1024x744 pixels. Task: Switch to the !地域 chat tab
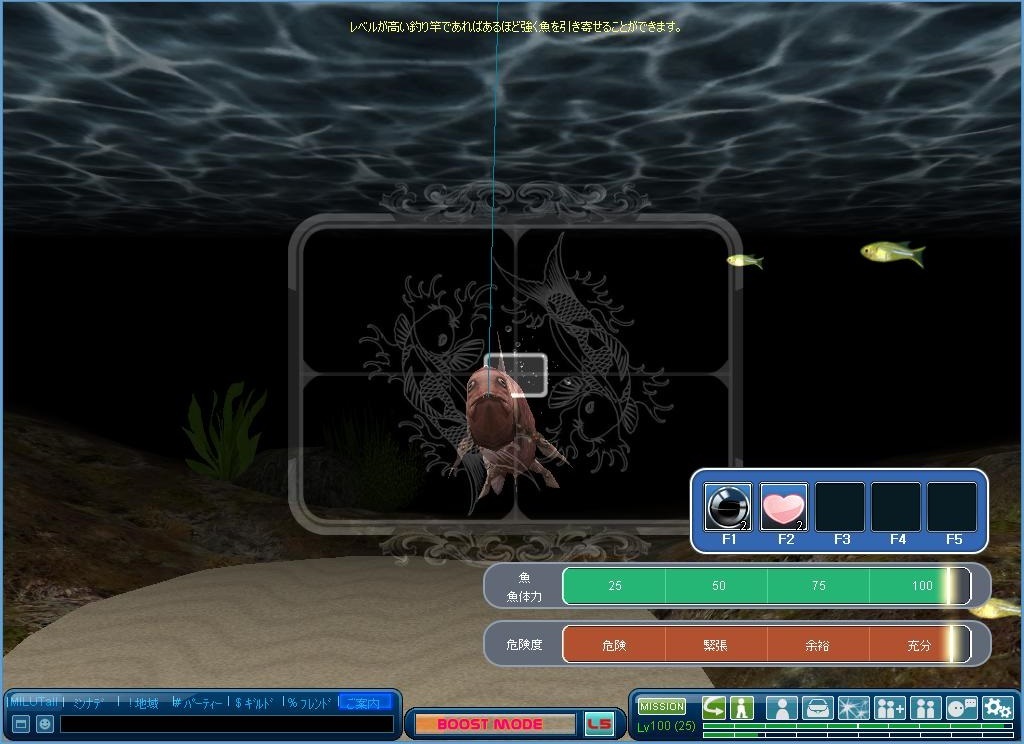coord(144,703)
